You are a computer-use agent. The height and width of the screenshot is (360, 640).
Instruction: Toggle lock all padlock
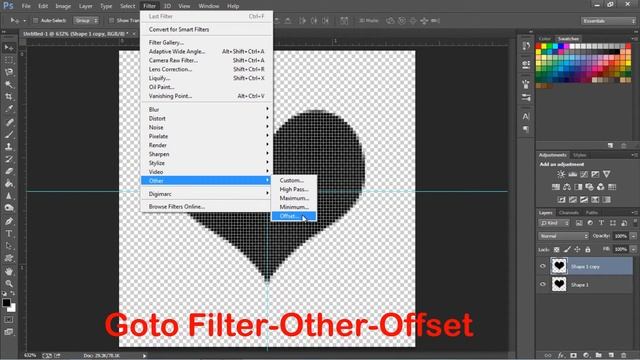[588, 249]
